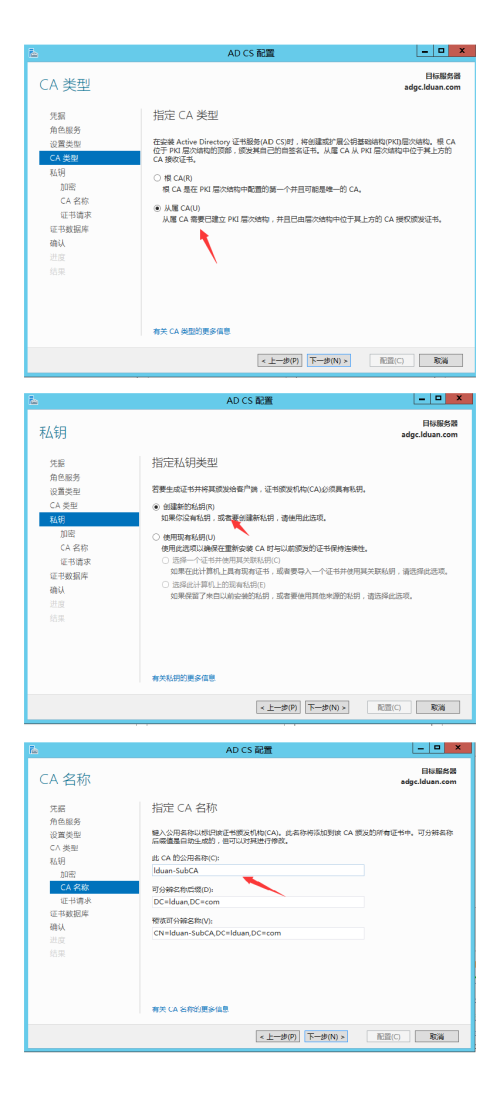The image size is (500, 1105).
Task: Click 取消 in CA 类型 window
Action: [441, 360]
